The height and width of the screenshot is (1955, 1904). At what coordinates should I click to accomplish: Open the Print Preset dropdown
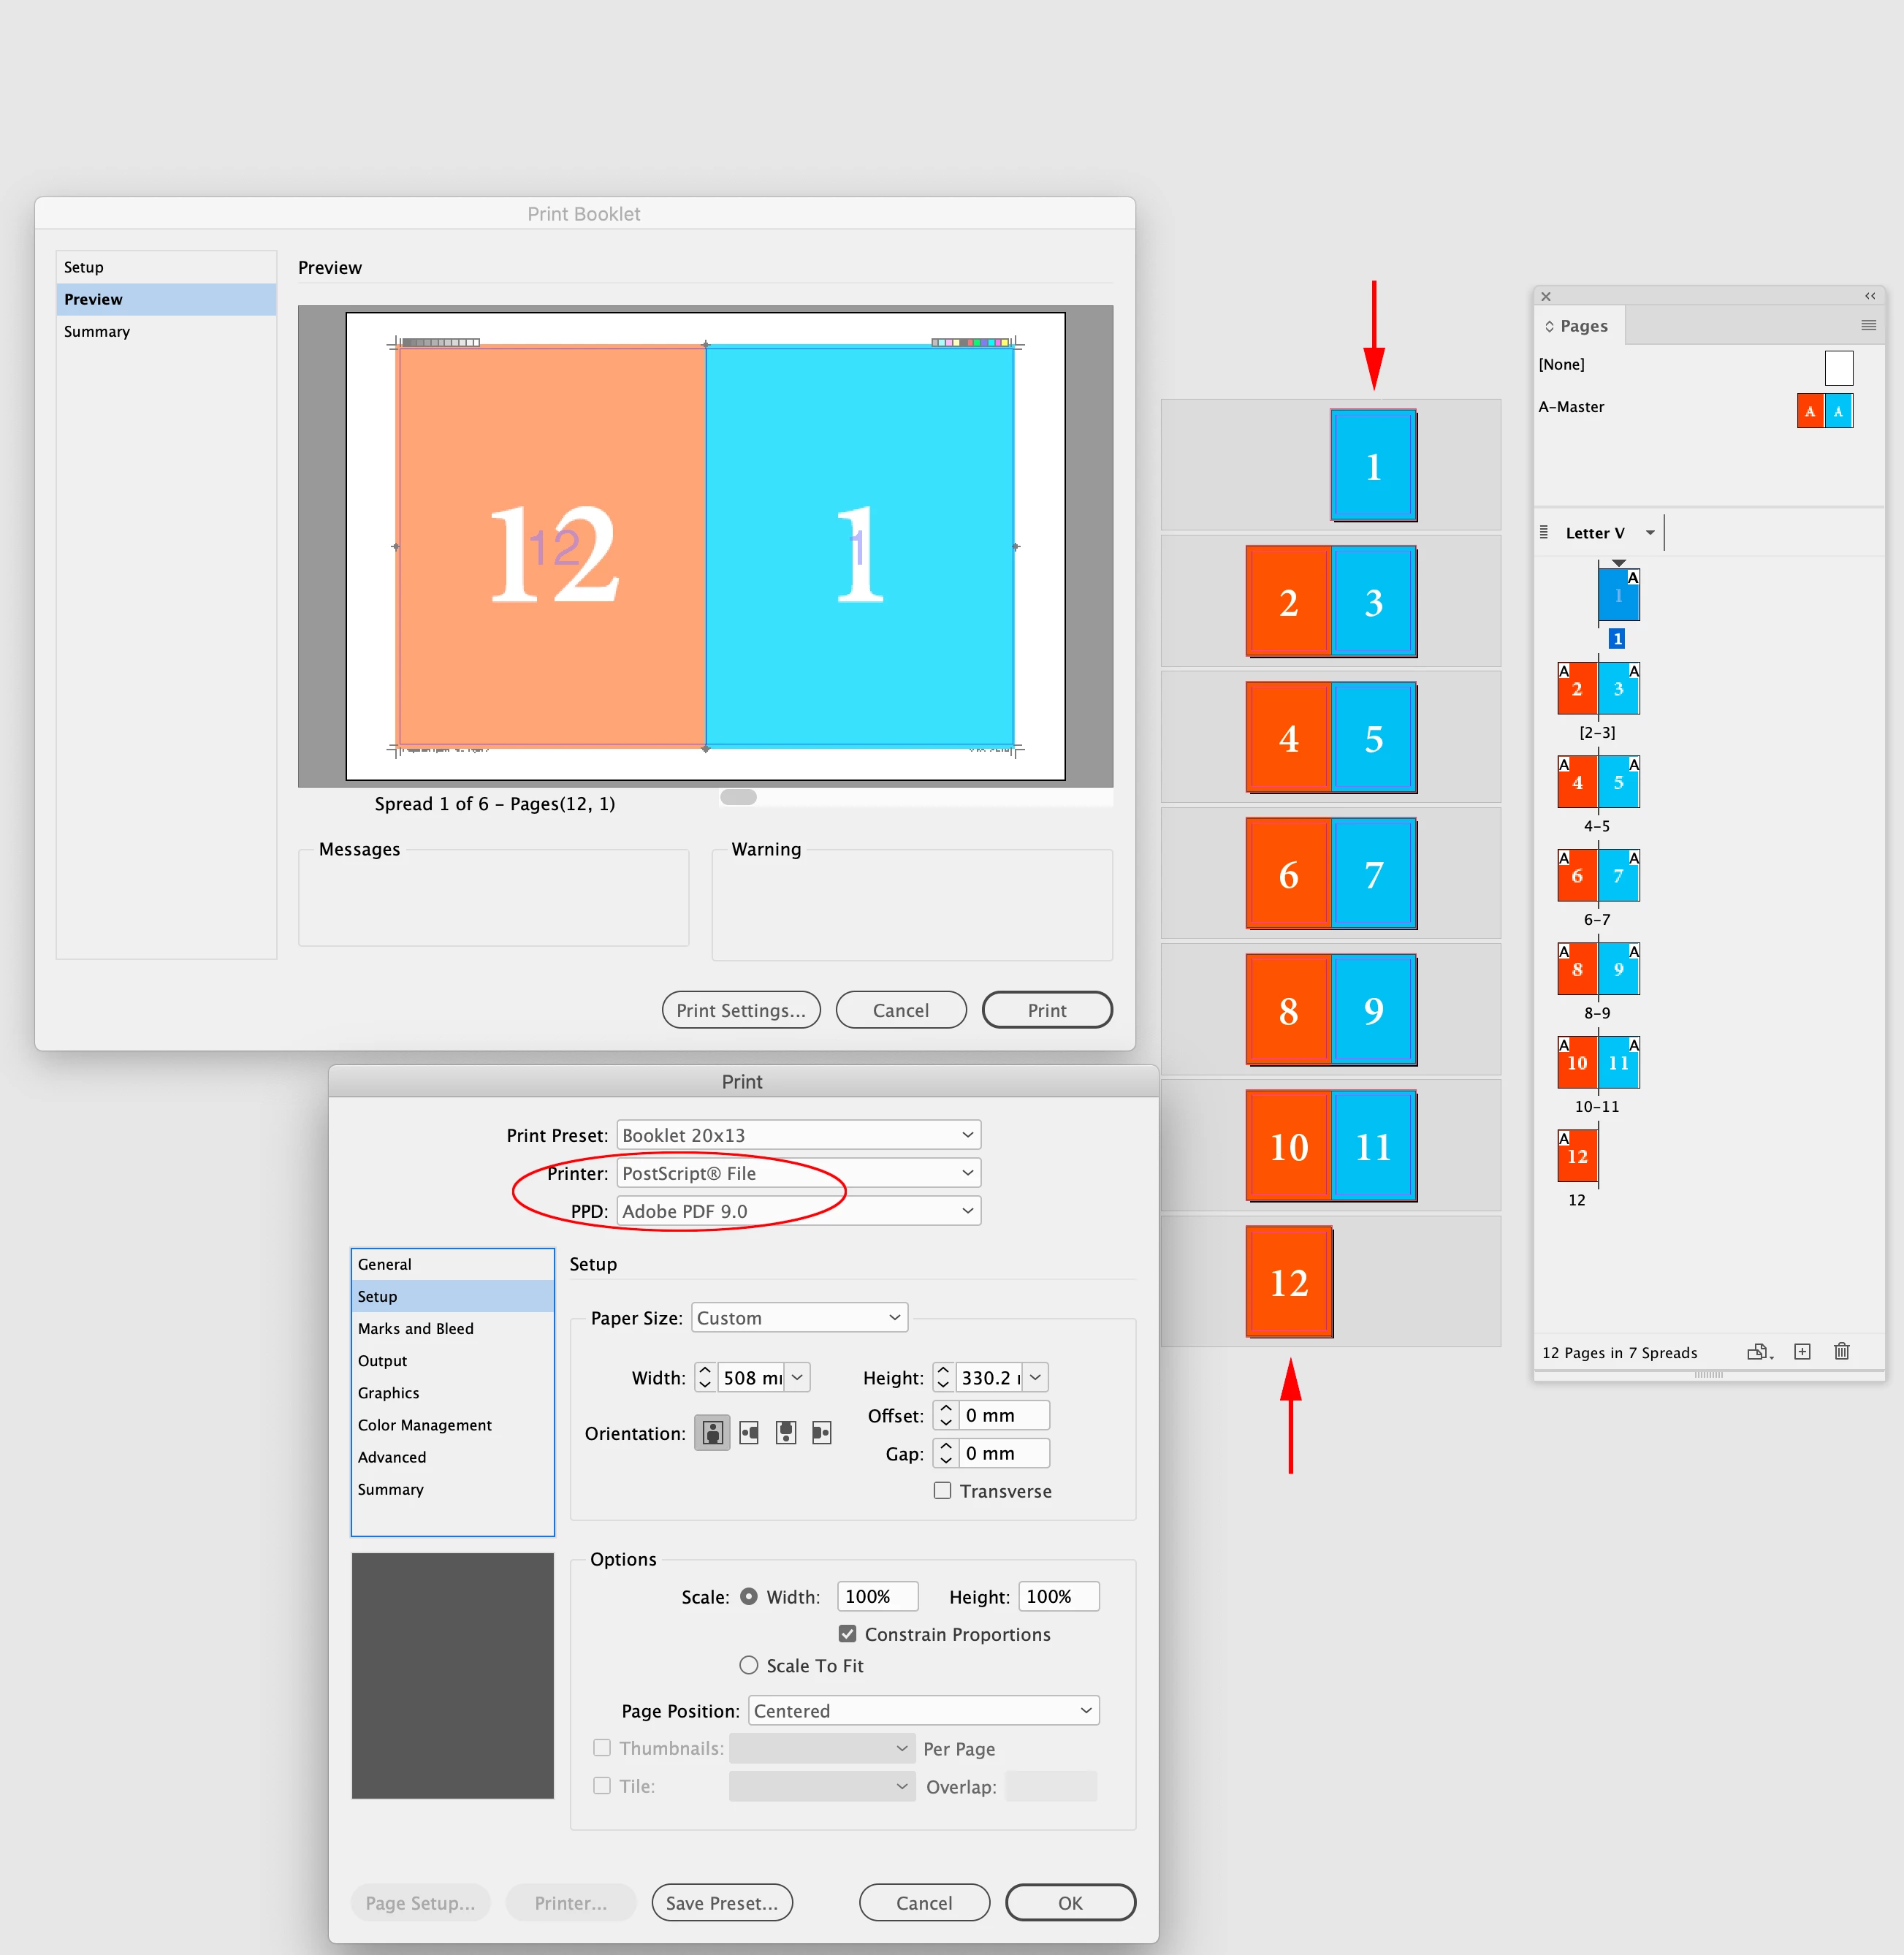coord(798,1135)
